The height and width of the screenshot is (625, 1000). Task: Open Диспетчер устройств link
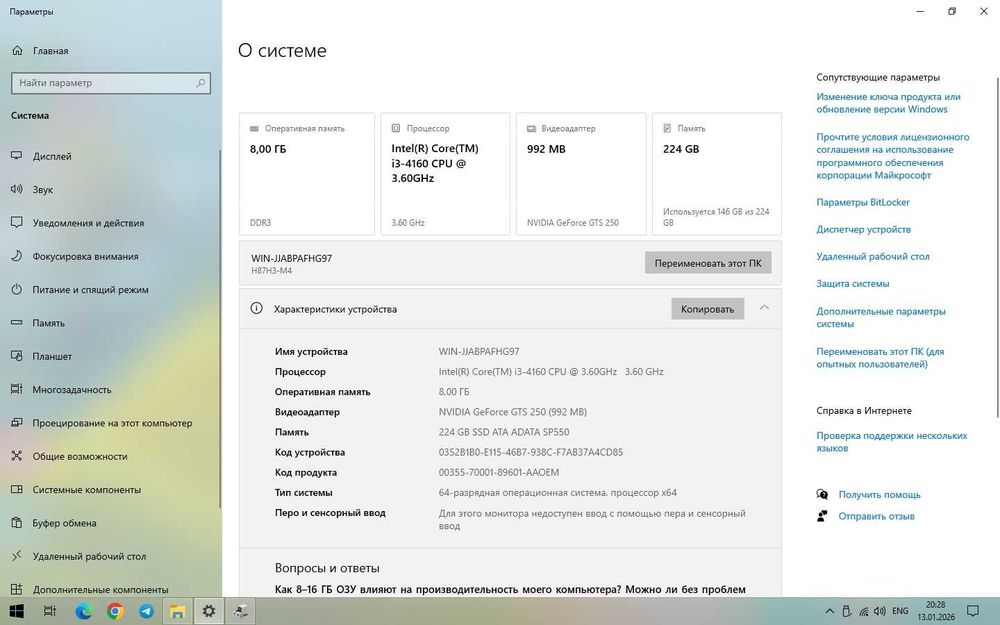tap(864, 229)
